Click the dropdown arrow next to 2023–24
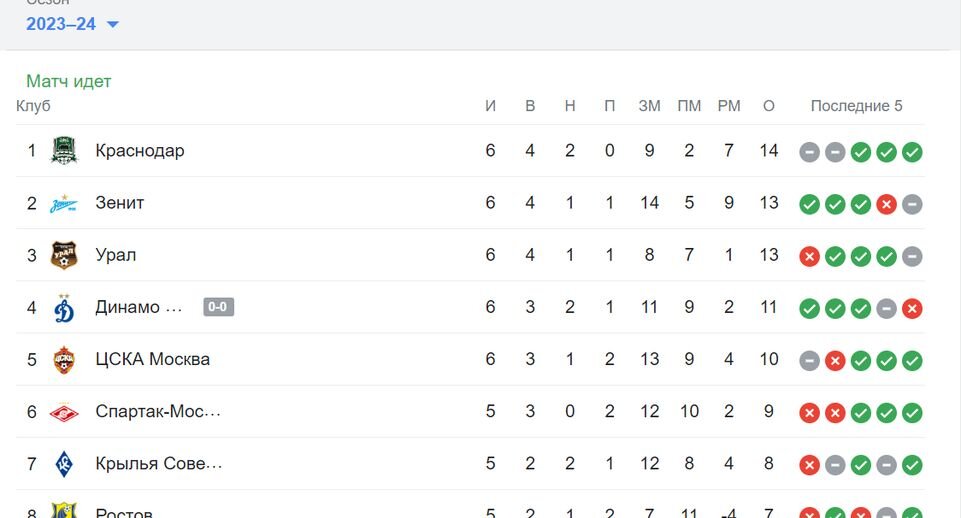Screen dimensions: 961x518 pyautogui.click(x=113, y=25)
